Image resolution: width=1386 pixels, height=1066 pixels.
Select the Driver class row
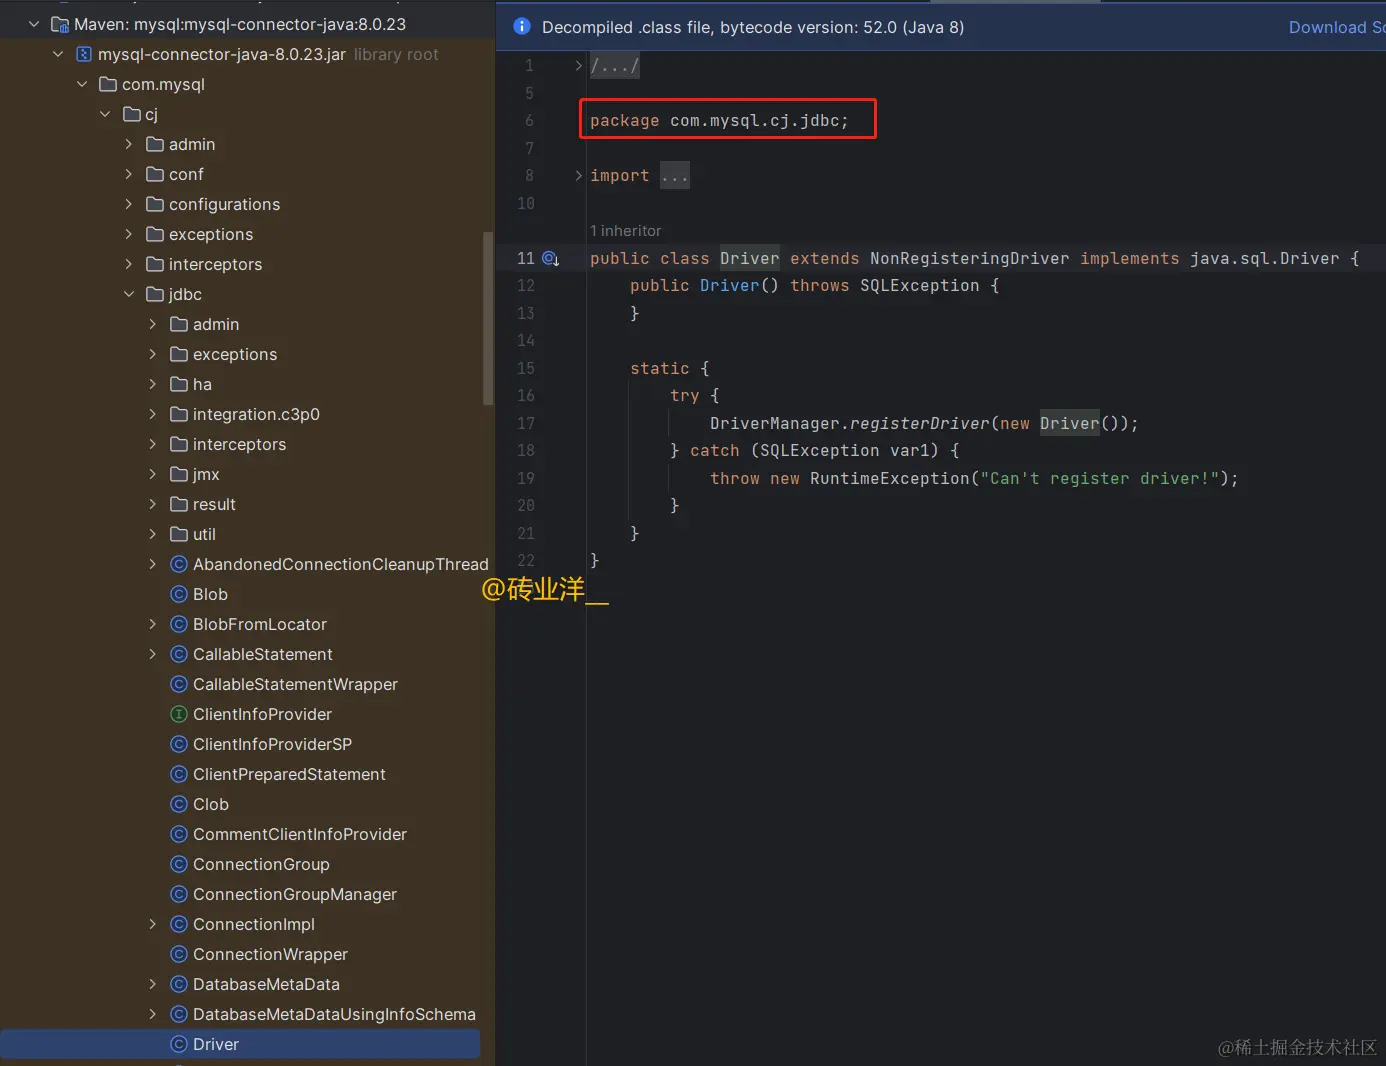(240, 1044)
